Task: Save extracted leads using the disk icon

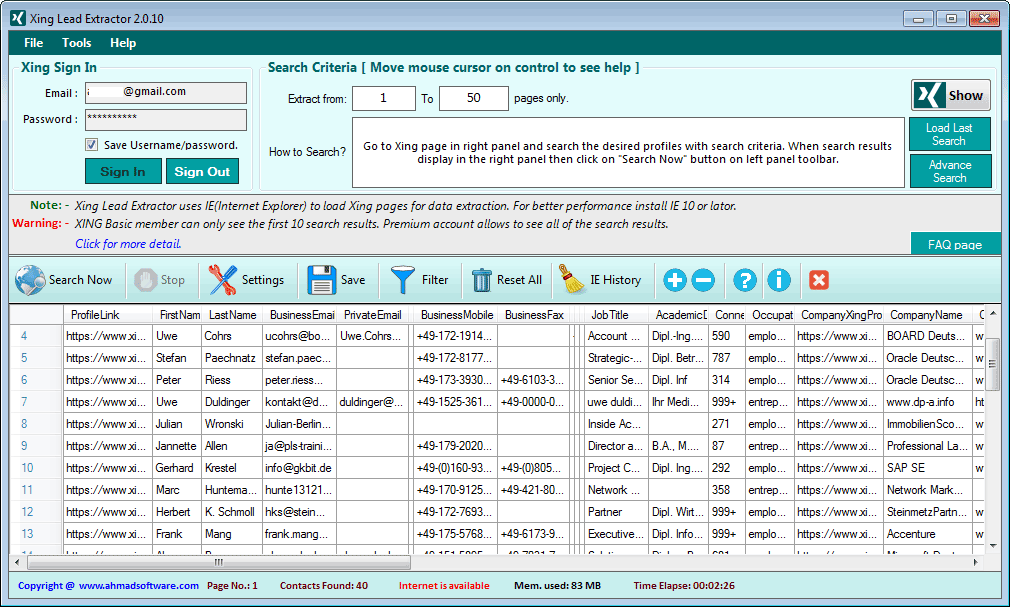Action: click(x=322, y=280)
